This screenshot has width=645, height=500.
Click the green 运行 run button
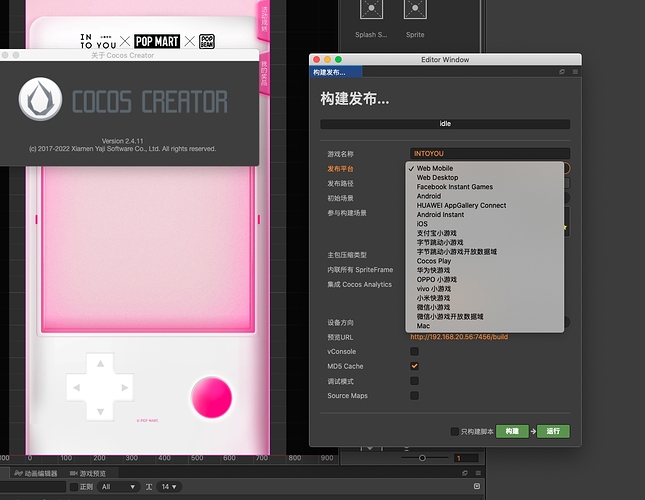click(553, 431)
